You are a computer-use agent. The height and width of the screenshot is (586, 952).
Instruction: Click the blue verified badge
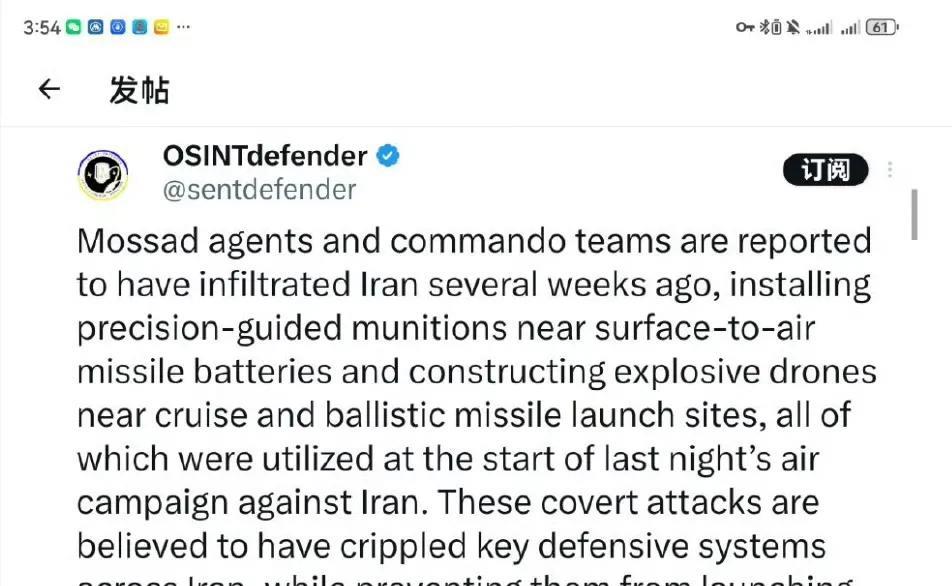pyautogui.click(x=388, y=156)
